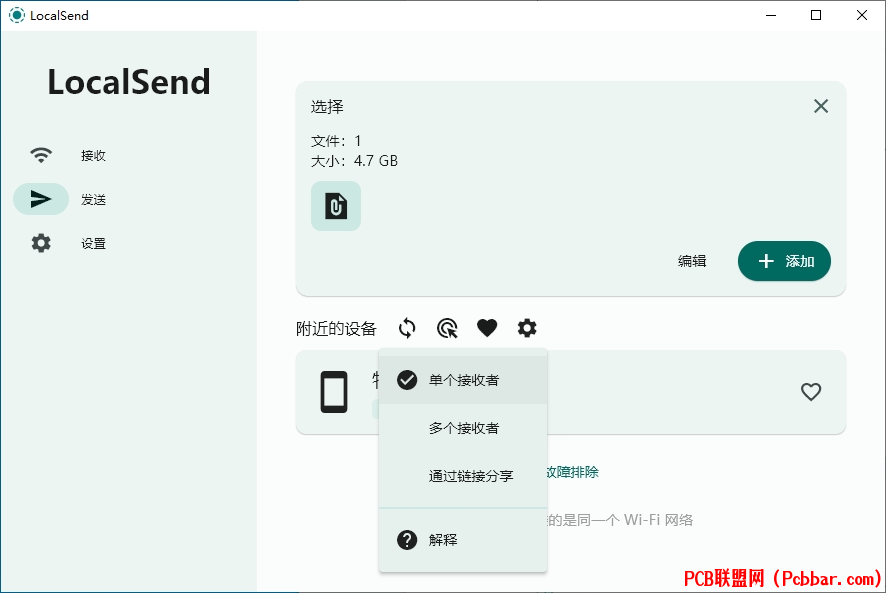Viewport: 886px width, 593px height.
Task: Click the 文件: 1 text
Action: [336, 141]
